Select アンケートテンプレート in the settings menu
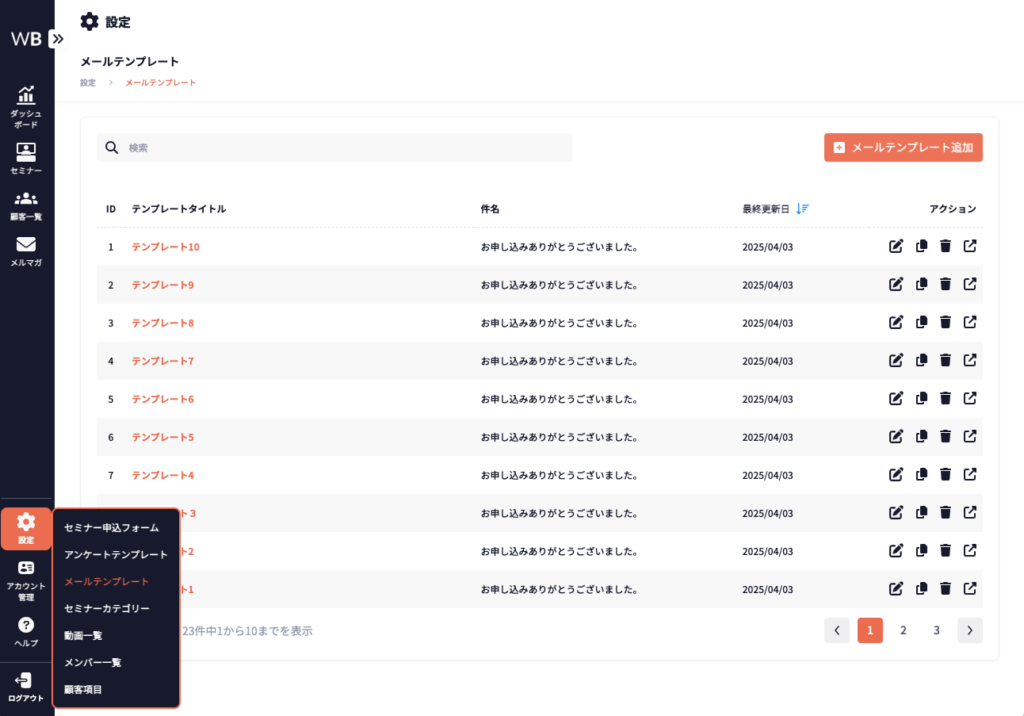This screenshot has width=1024, height=716. 115,554
